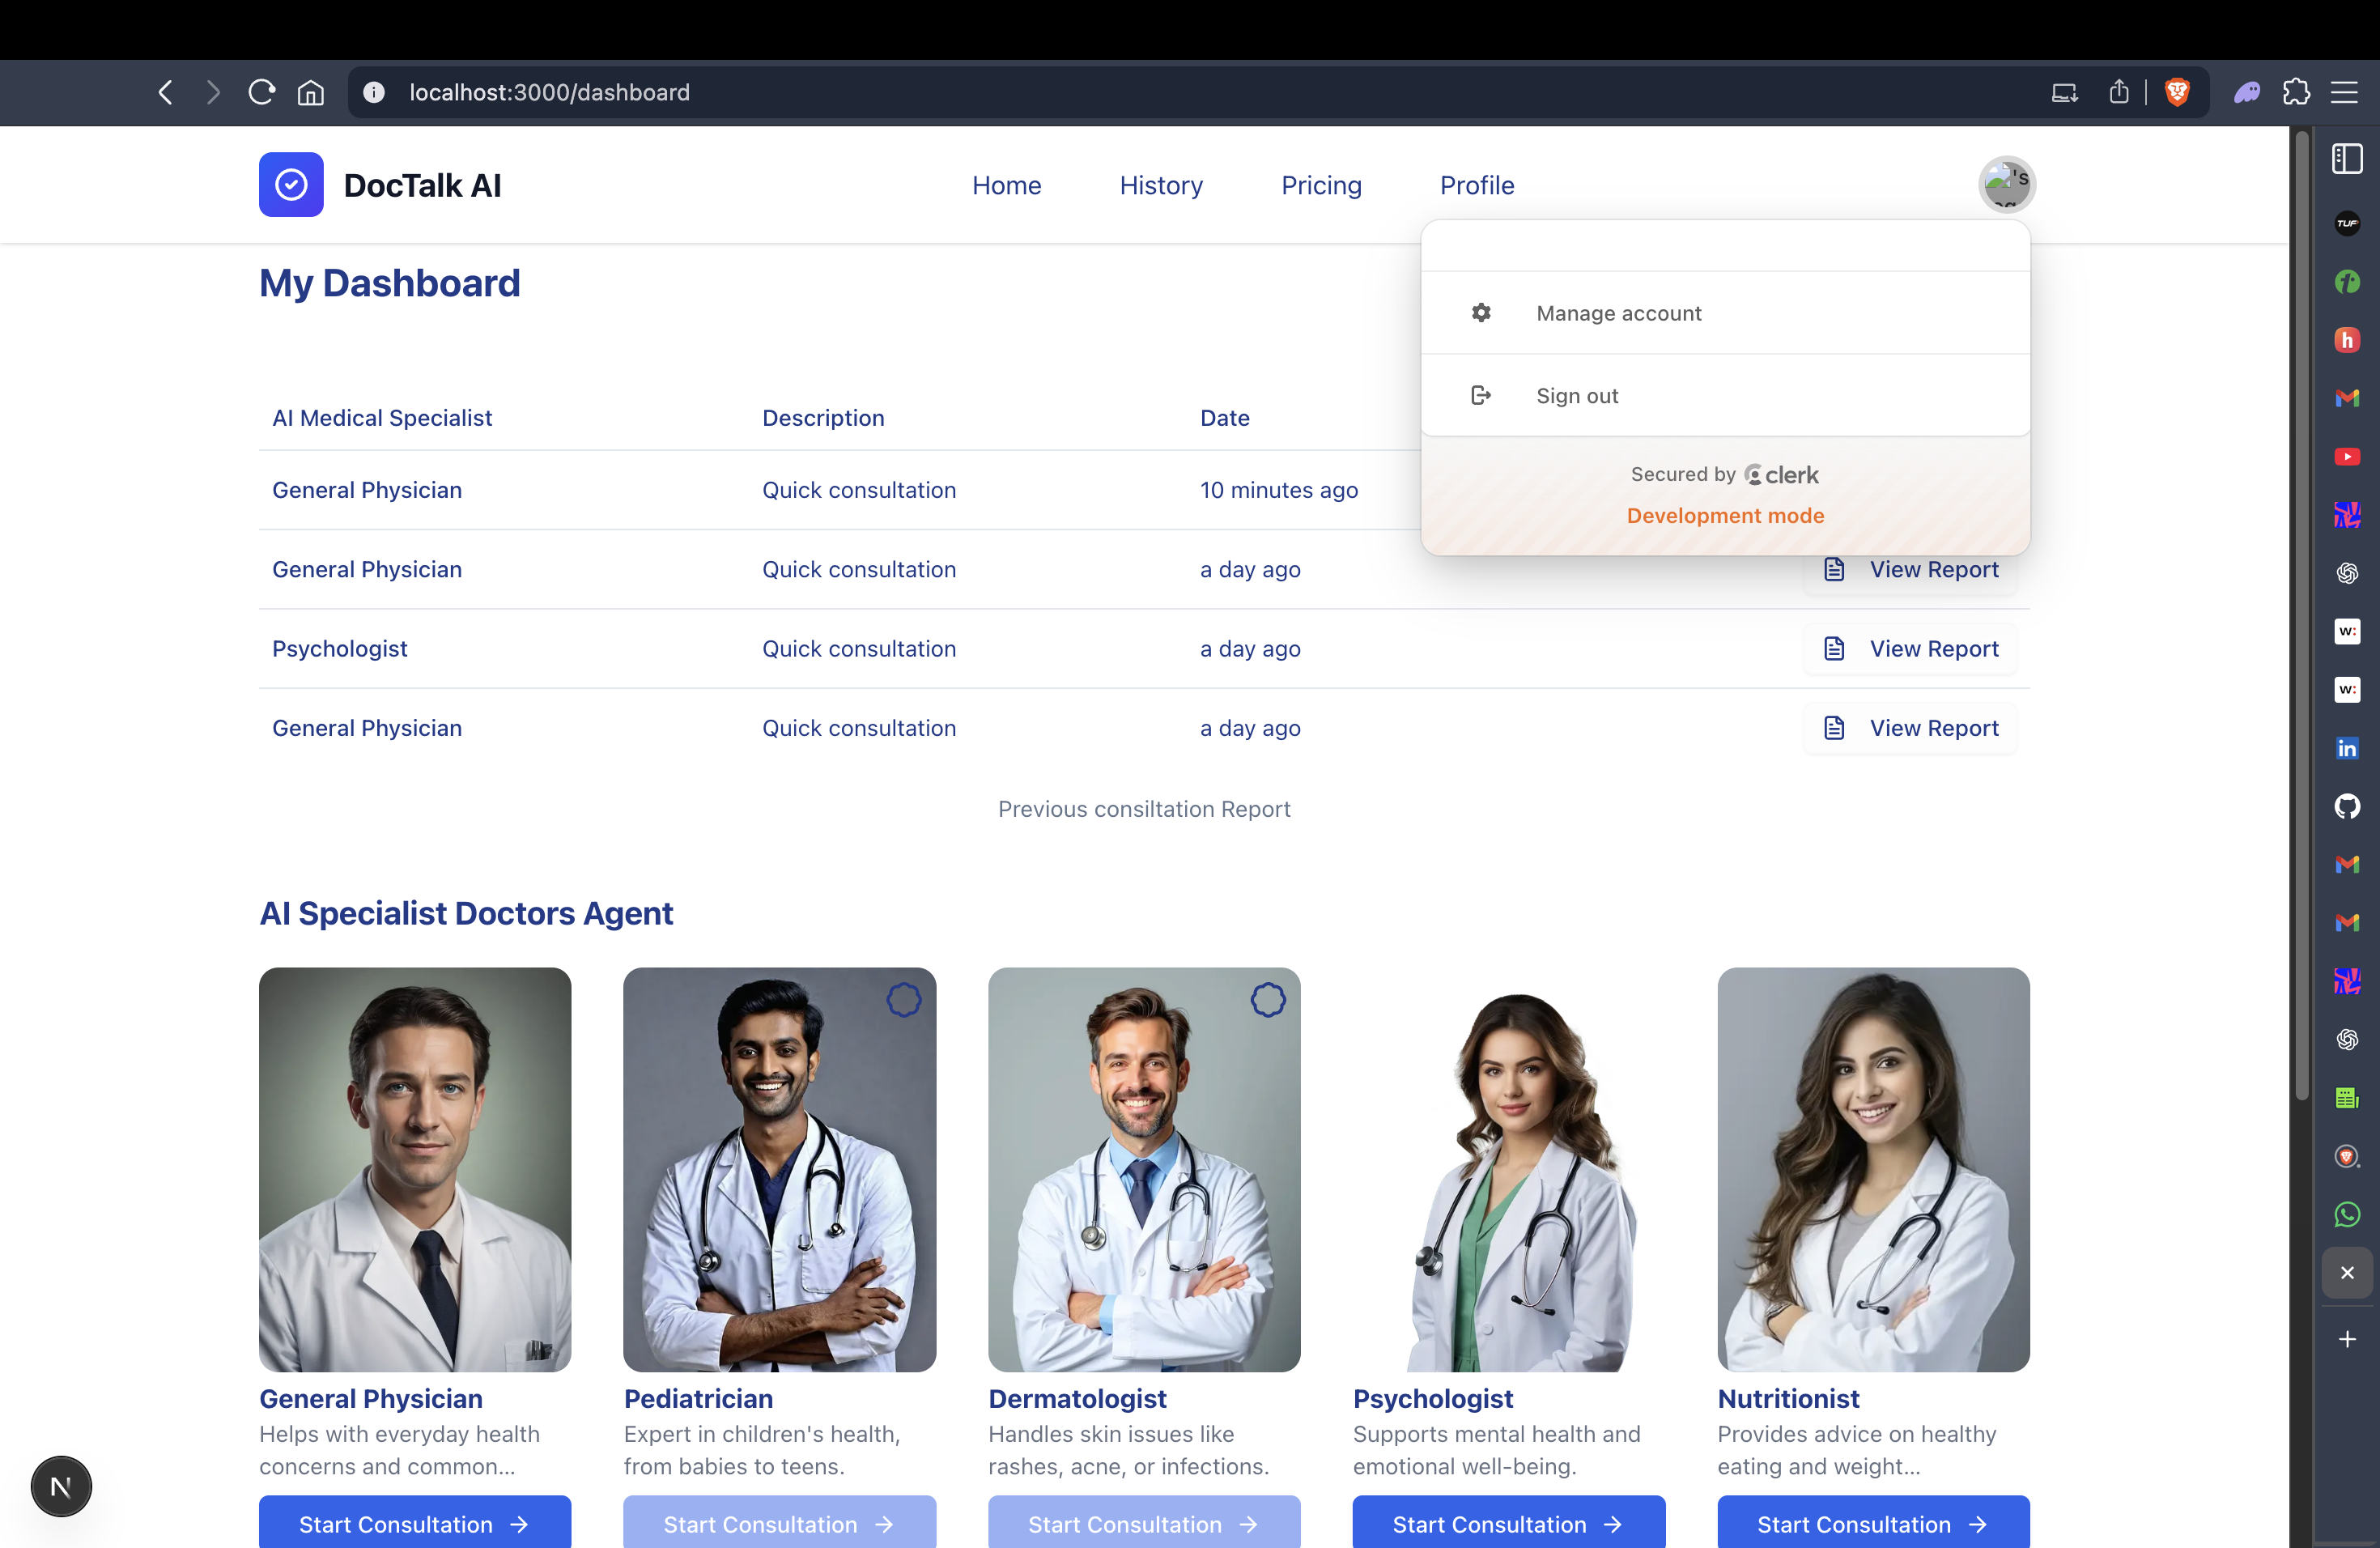Select Sign out from menu
The width and height of the screenshot is (2380, 1548).
[x=1576, y=395]
